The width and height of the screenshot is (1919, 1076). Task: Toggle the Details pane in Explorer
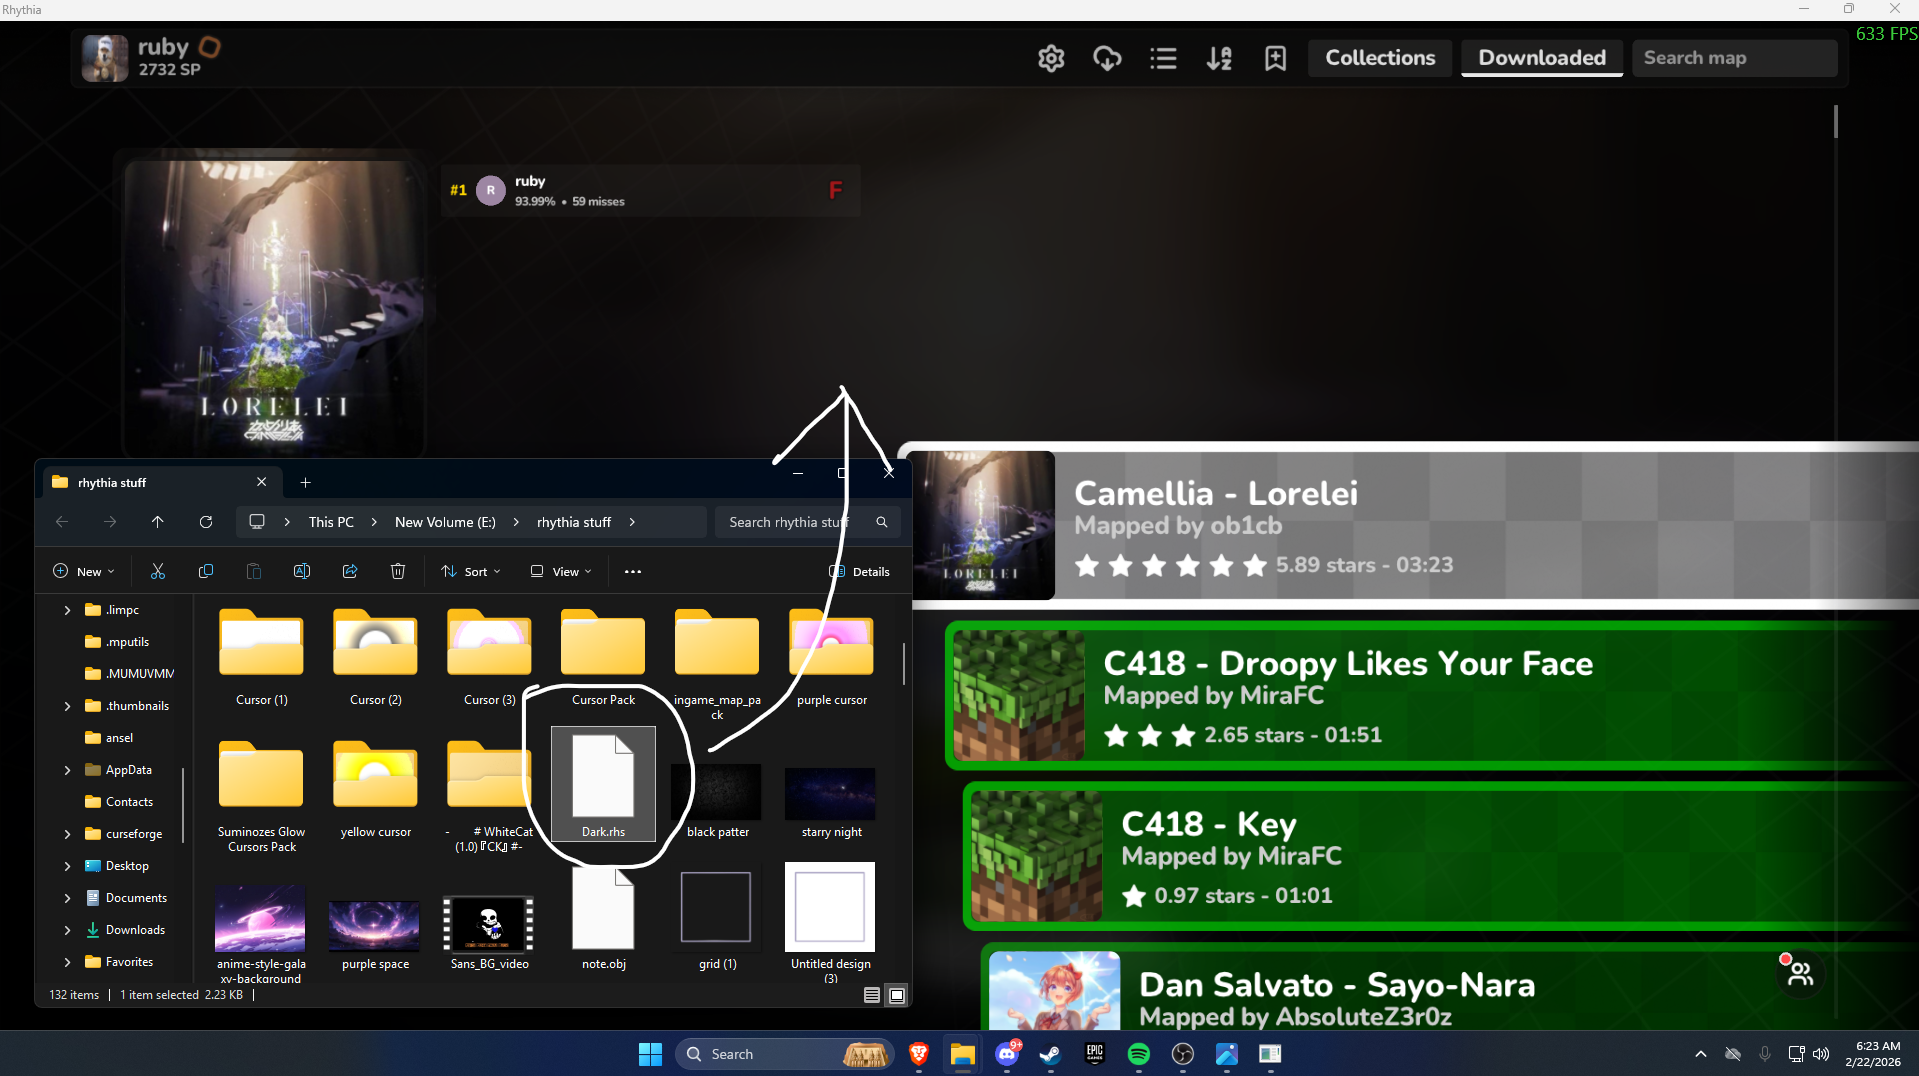click(859, 571)
